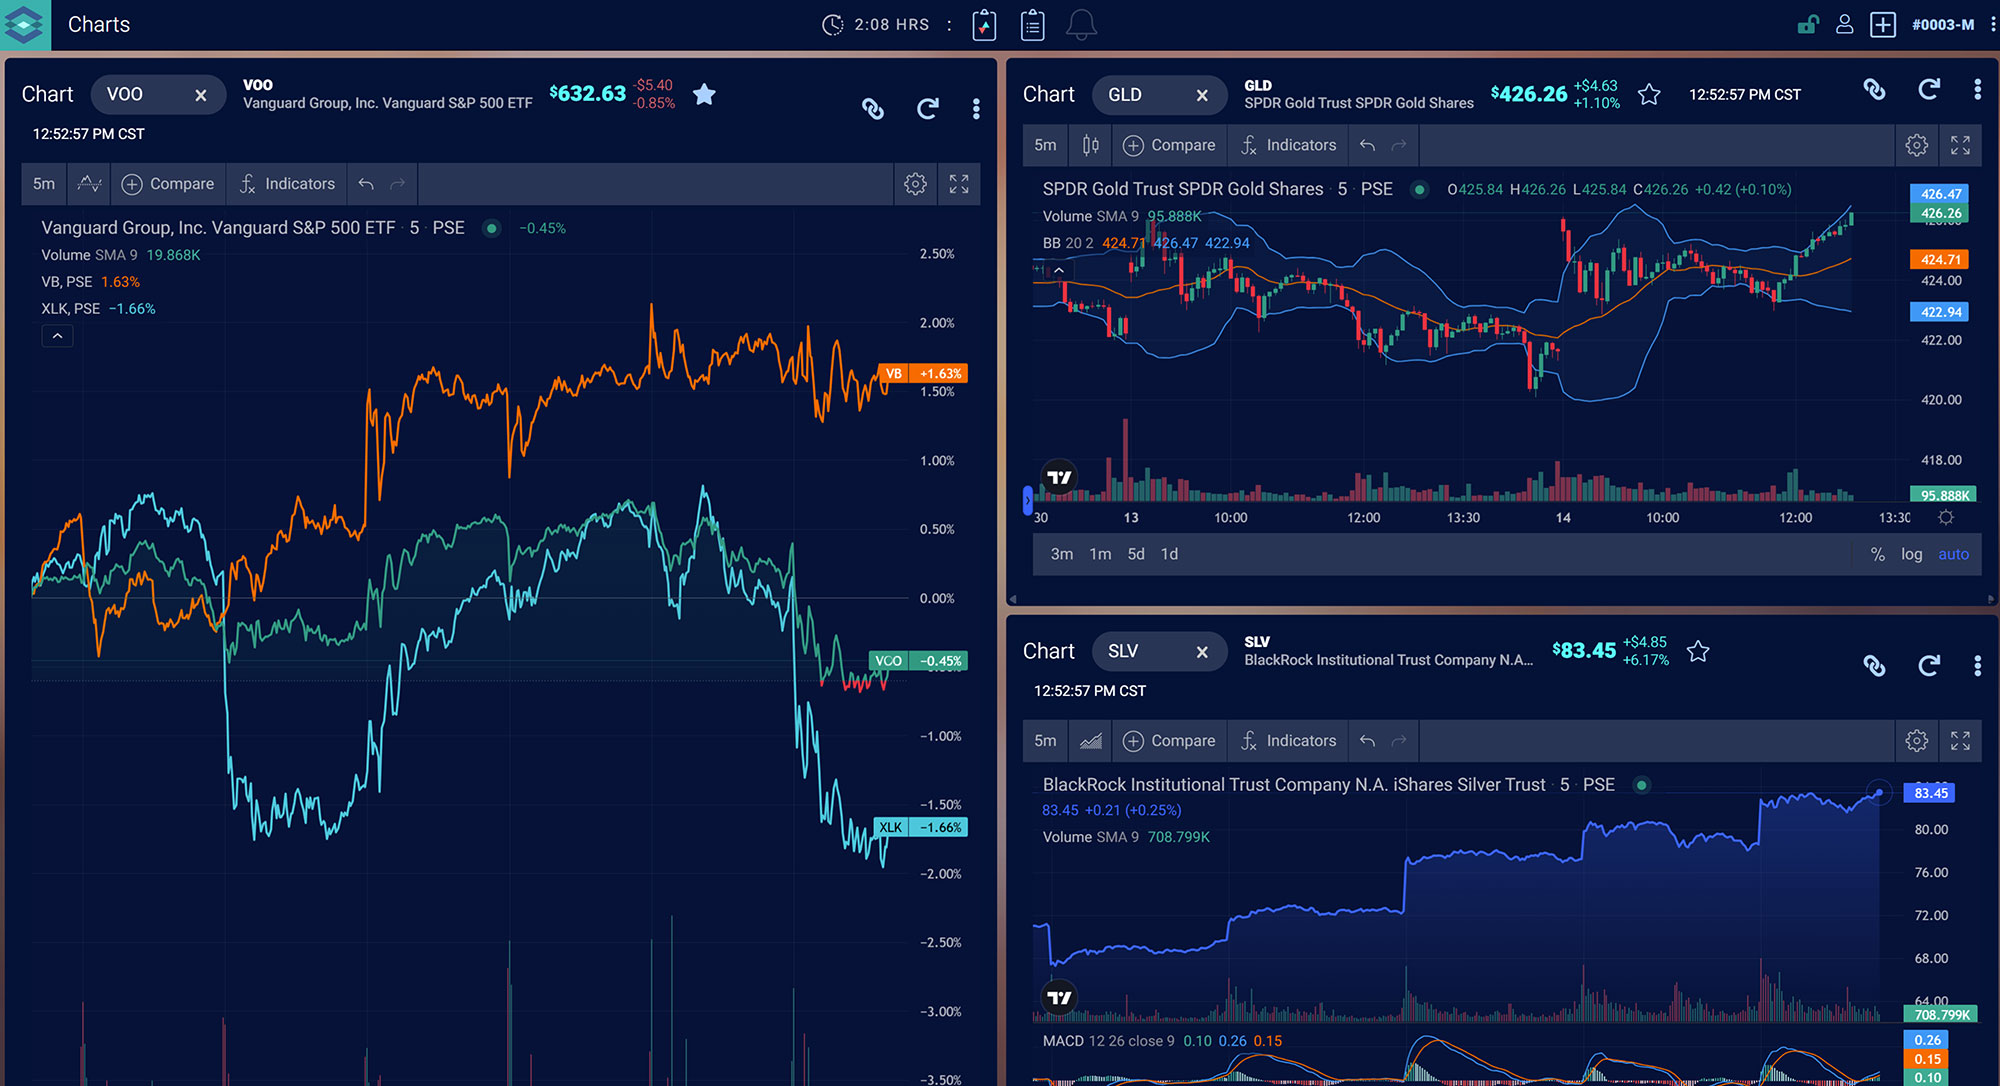2000x1086 pixels.
Task: Favorite SLV with the star outline
Action: coord(1698,652)
